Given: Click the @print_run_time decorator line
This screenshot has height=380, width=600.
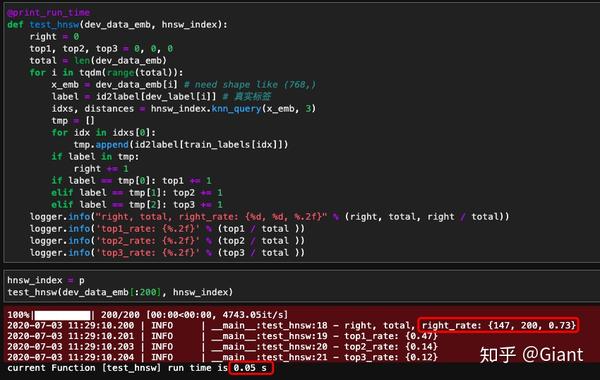Looking at the screenshot, I should coord(48,13).
